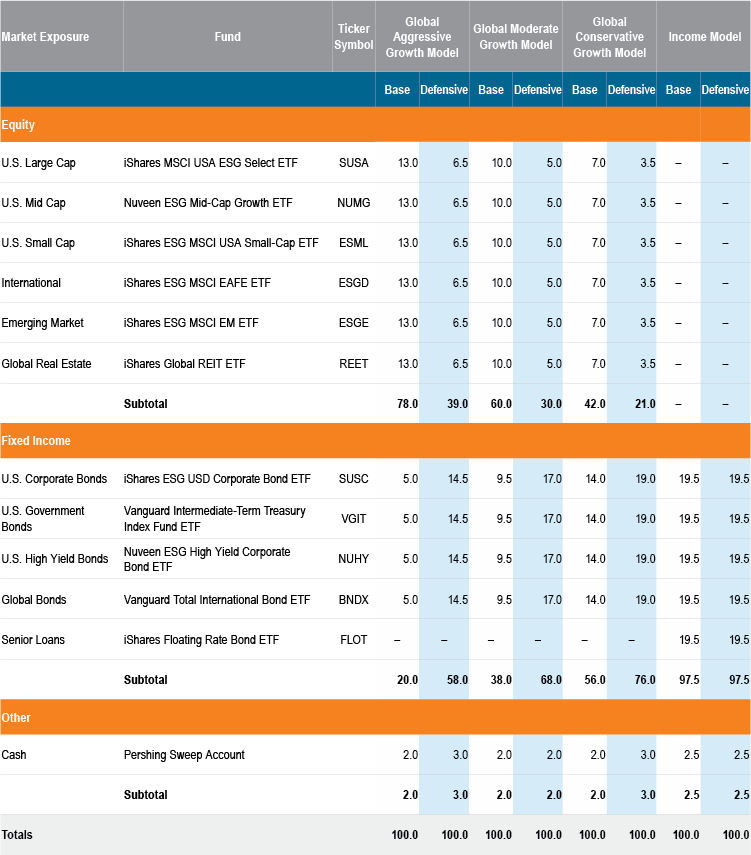Click the 21.0 equity subtotal value
Screen dimensions: 751x855
tap(645, 404)
